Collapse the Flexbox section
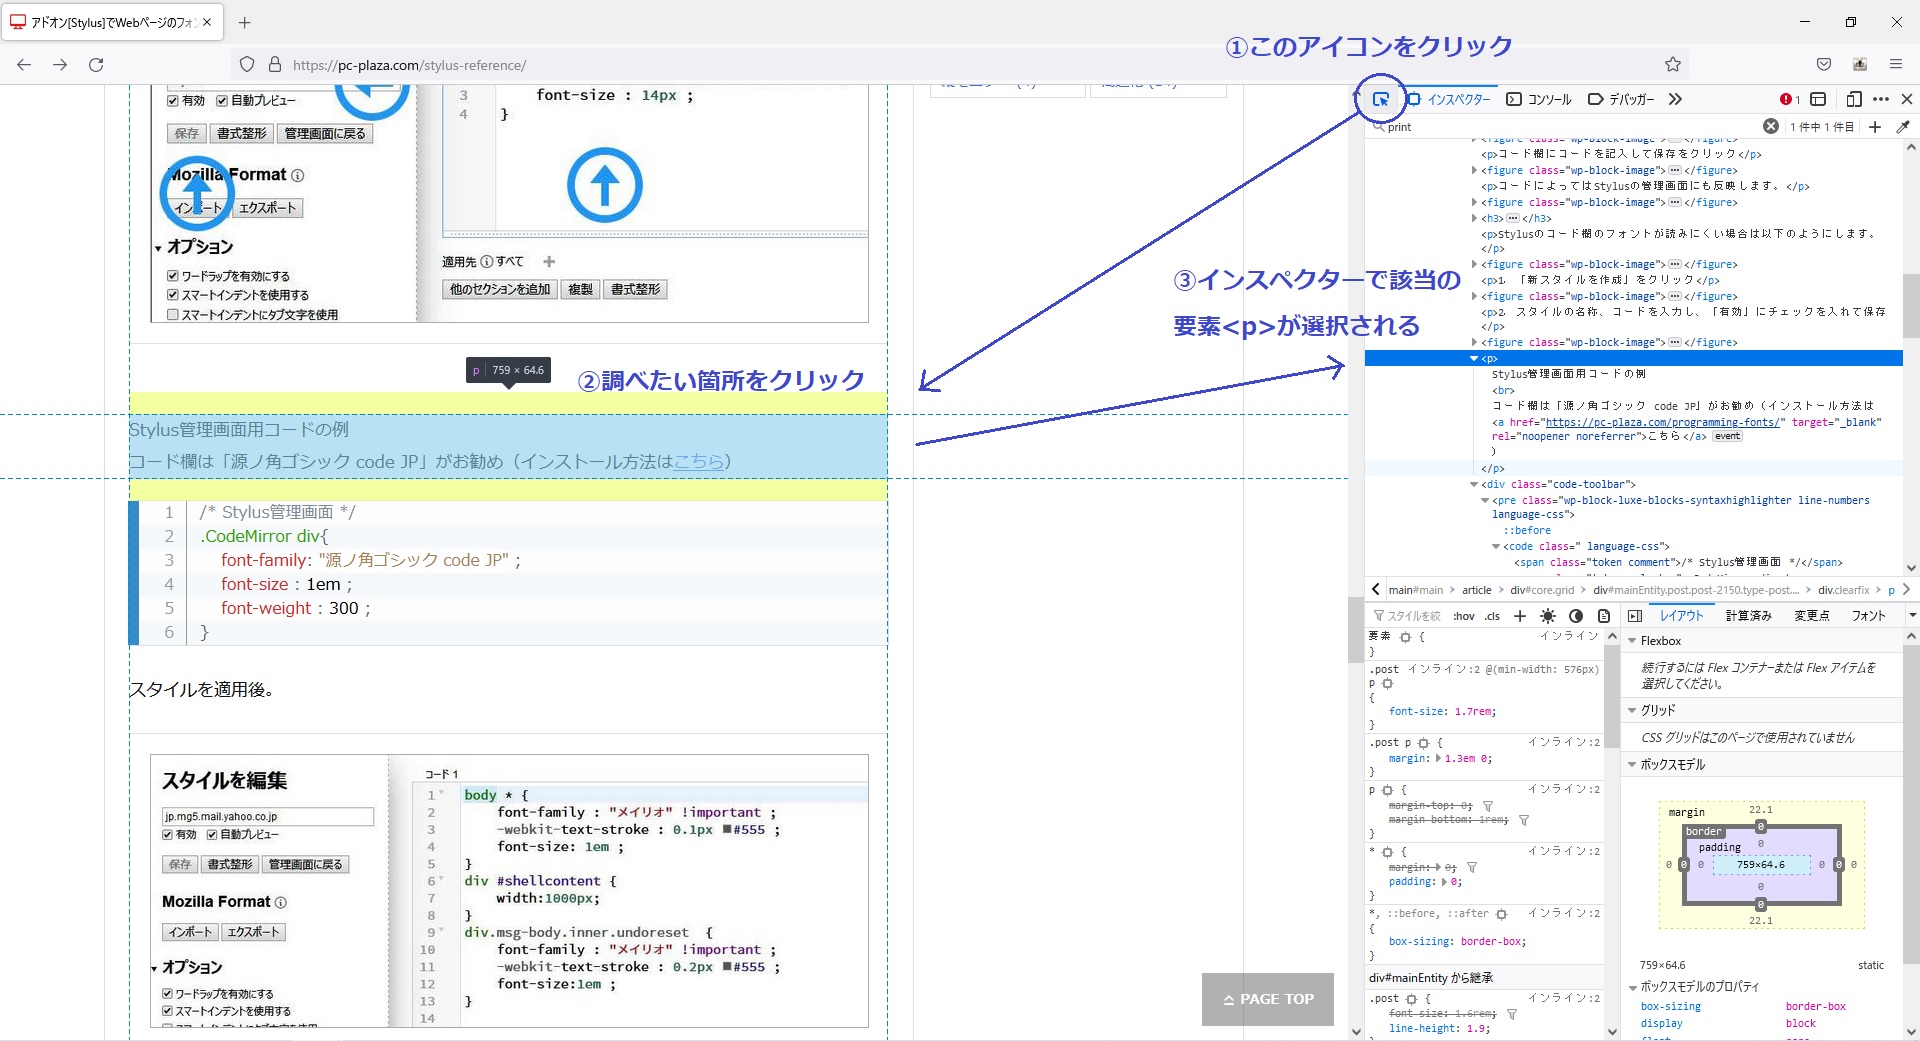The image size is (1920, 1041). (x=1633, y=641)
